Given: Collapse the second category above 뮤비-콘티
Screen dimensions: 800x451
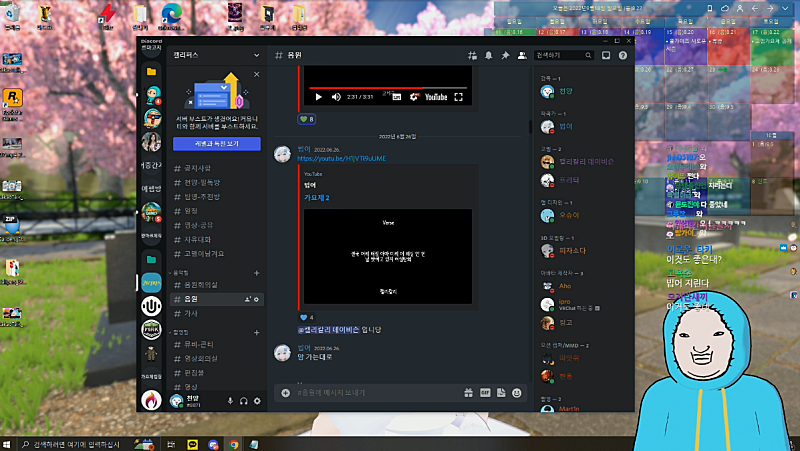Looking at the screenshot, I should (x=179, y=333).
